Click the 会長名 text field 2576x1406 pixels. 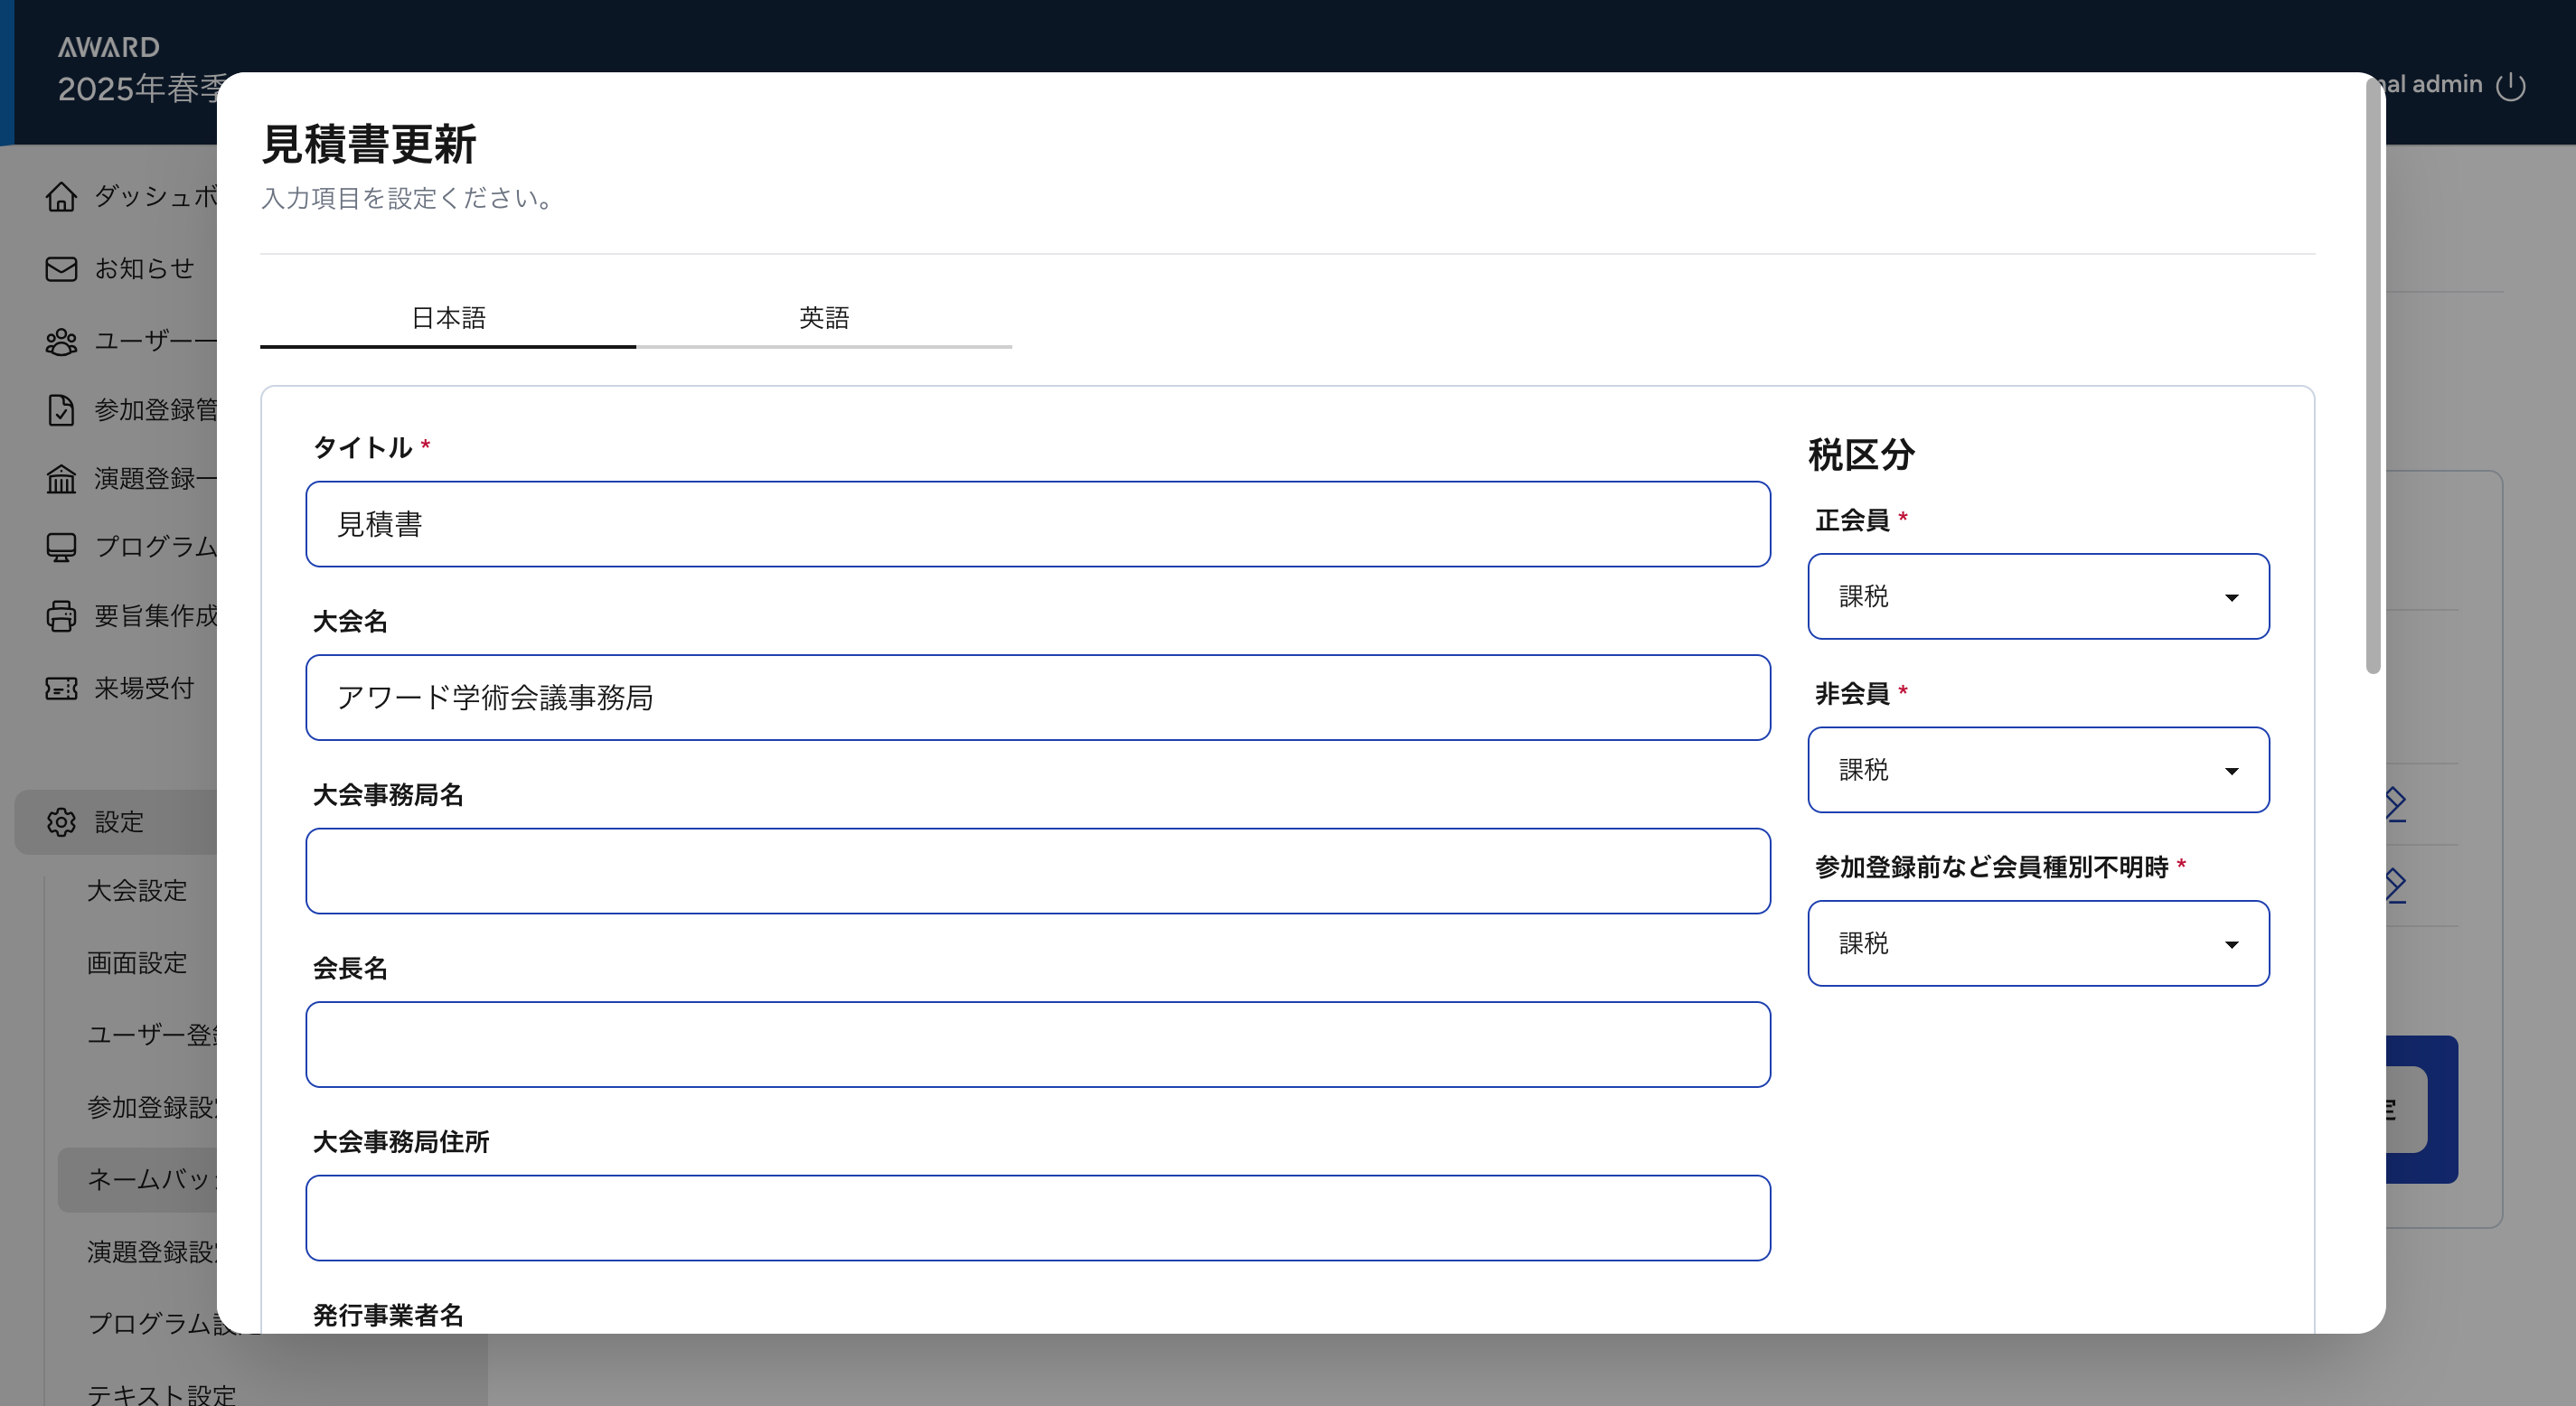[x=1037, y=1045]
